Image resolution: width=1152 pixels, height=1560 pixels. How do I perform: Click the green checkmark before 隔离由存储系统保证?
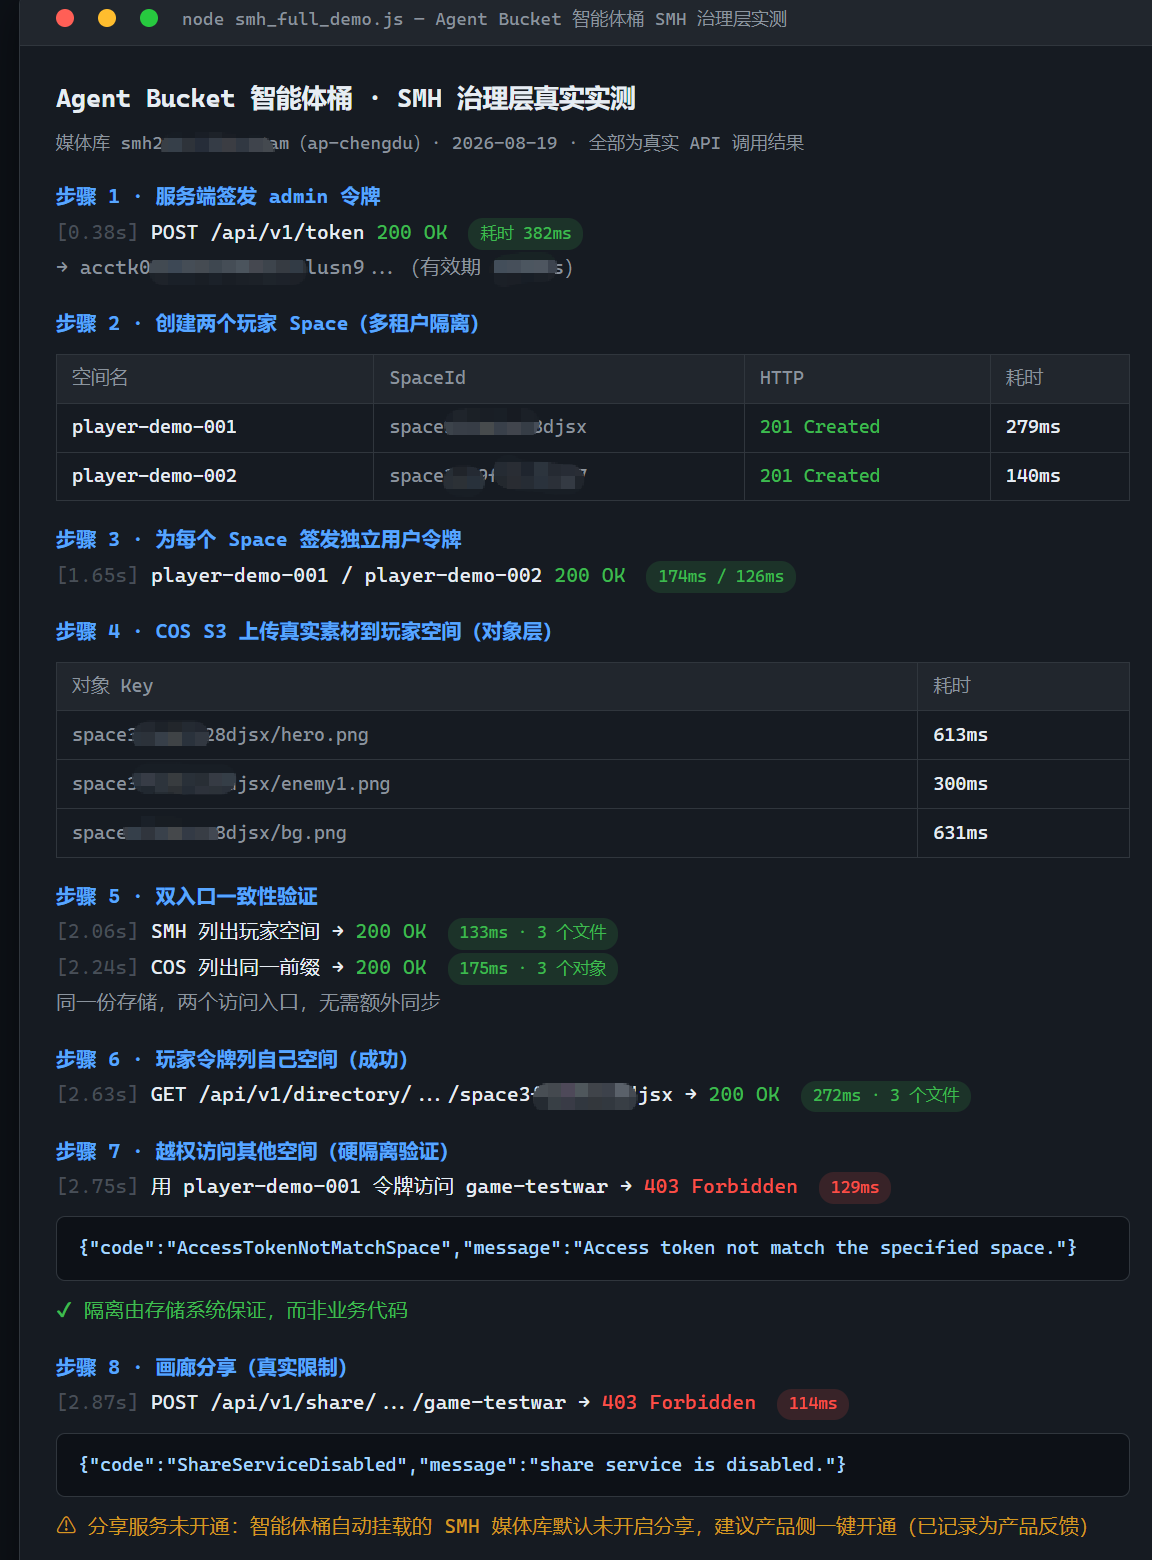coord(64,1310)
